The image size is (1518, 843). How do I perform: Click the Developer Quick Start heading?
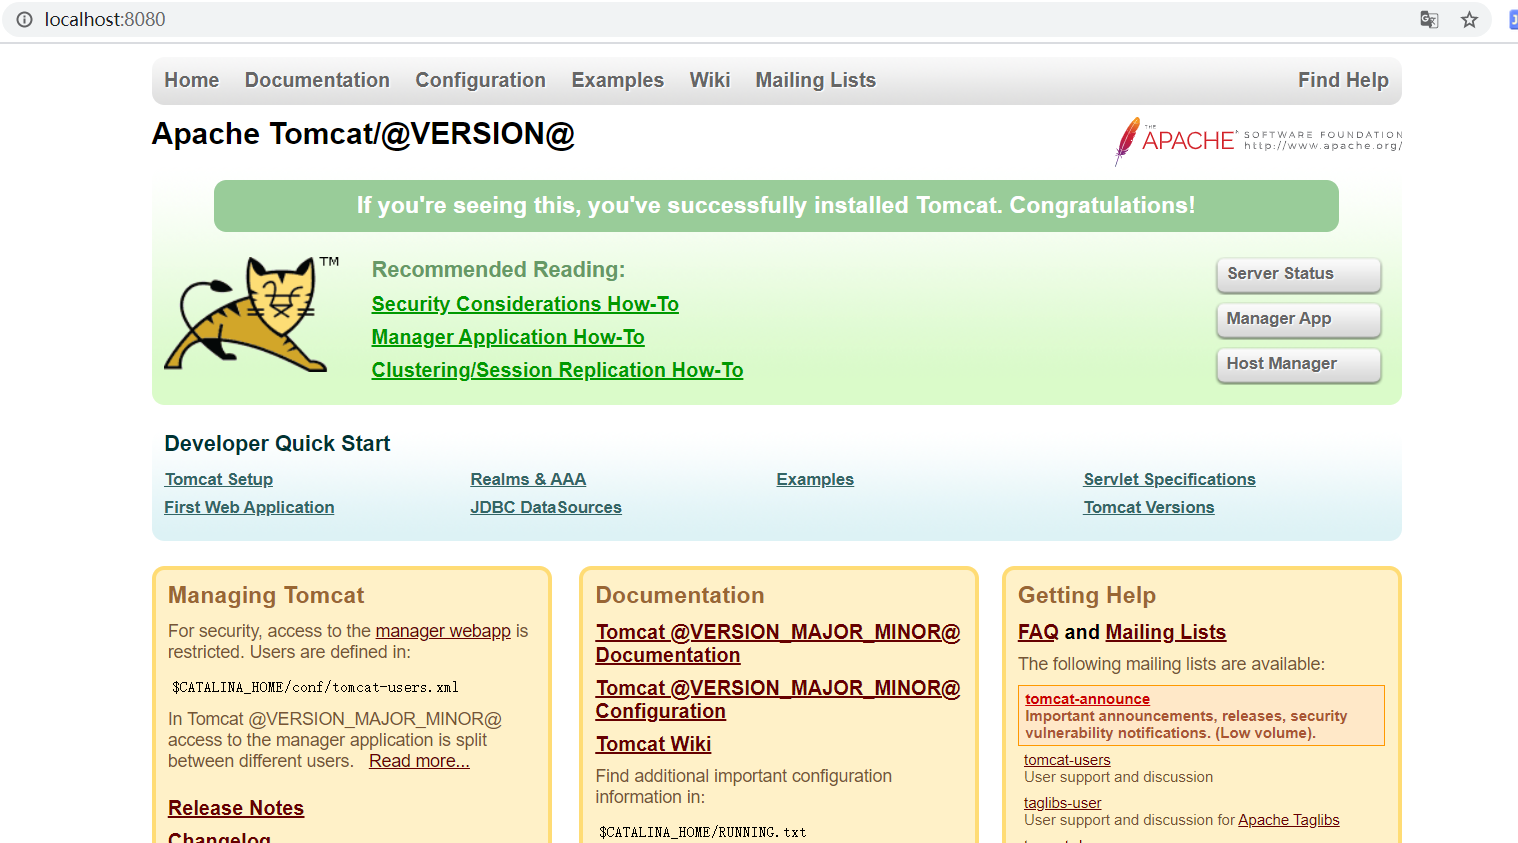pos(277,444)
